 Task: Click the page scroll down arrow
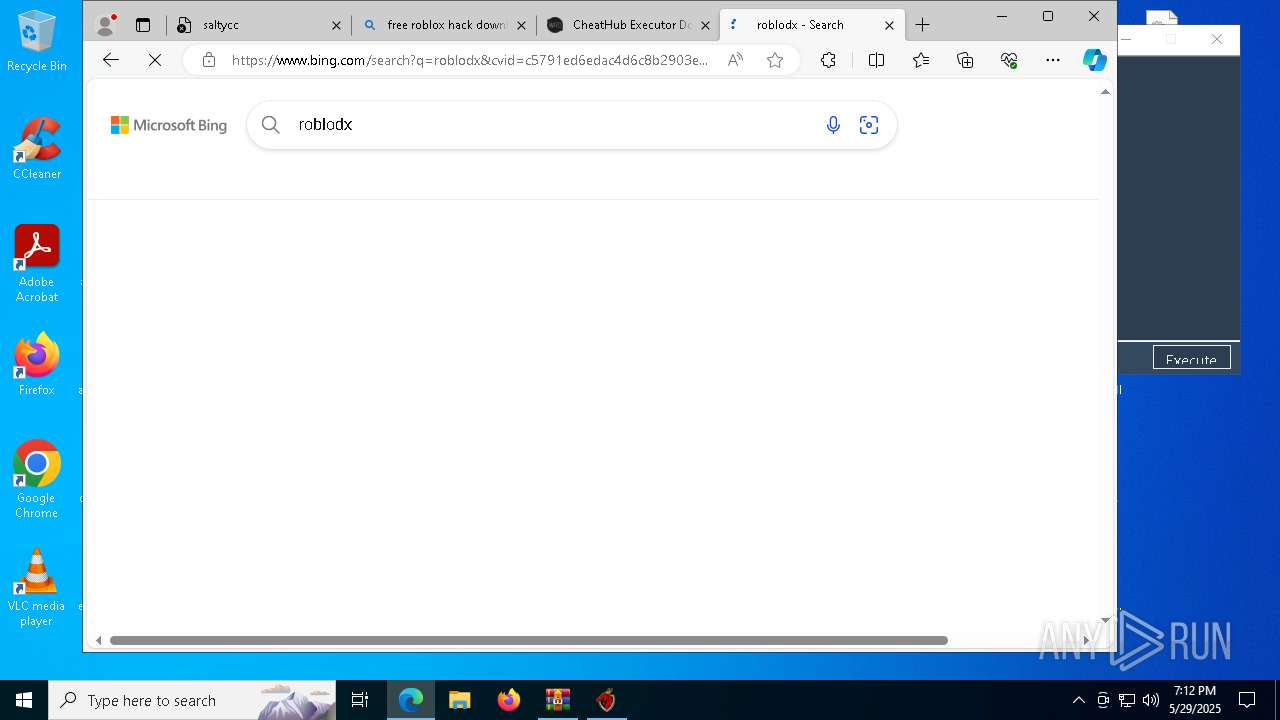pos(1105,620)
